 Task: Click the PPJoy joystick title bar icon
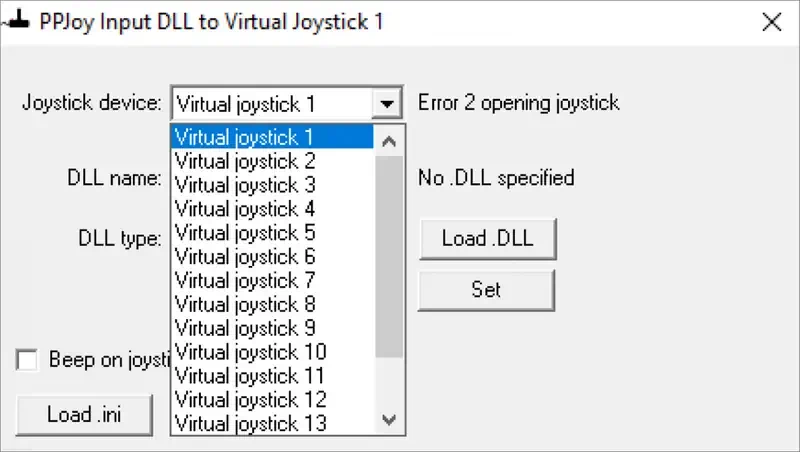[18, 21]
